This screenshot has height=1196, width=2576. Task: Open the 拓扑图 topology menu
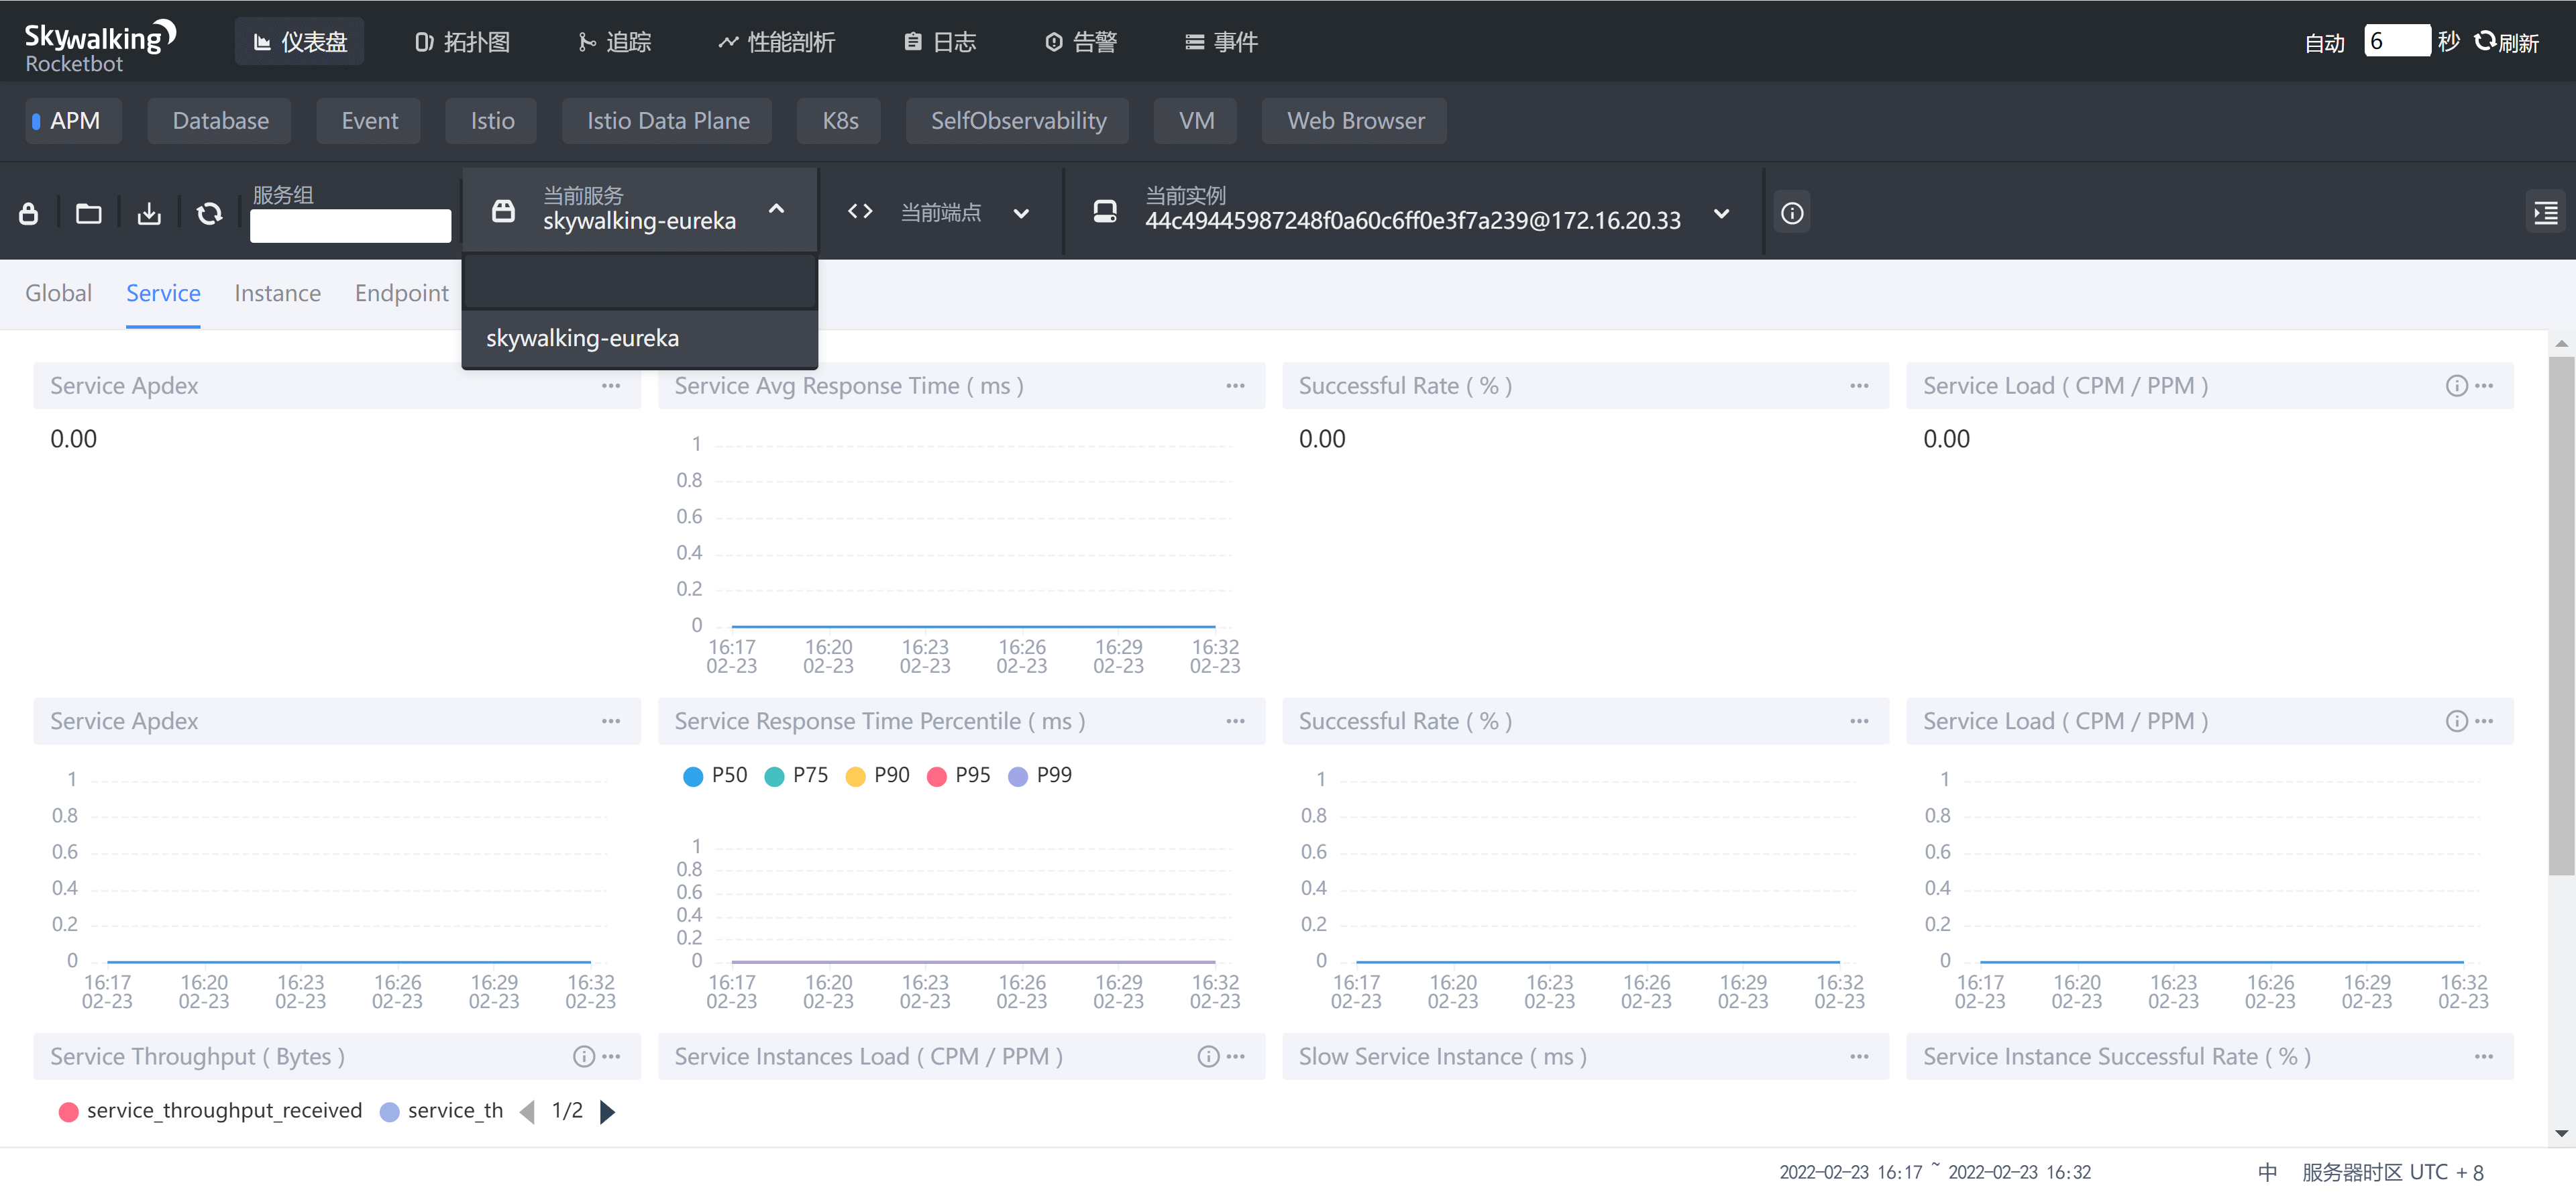click(x=462, y=42)
